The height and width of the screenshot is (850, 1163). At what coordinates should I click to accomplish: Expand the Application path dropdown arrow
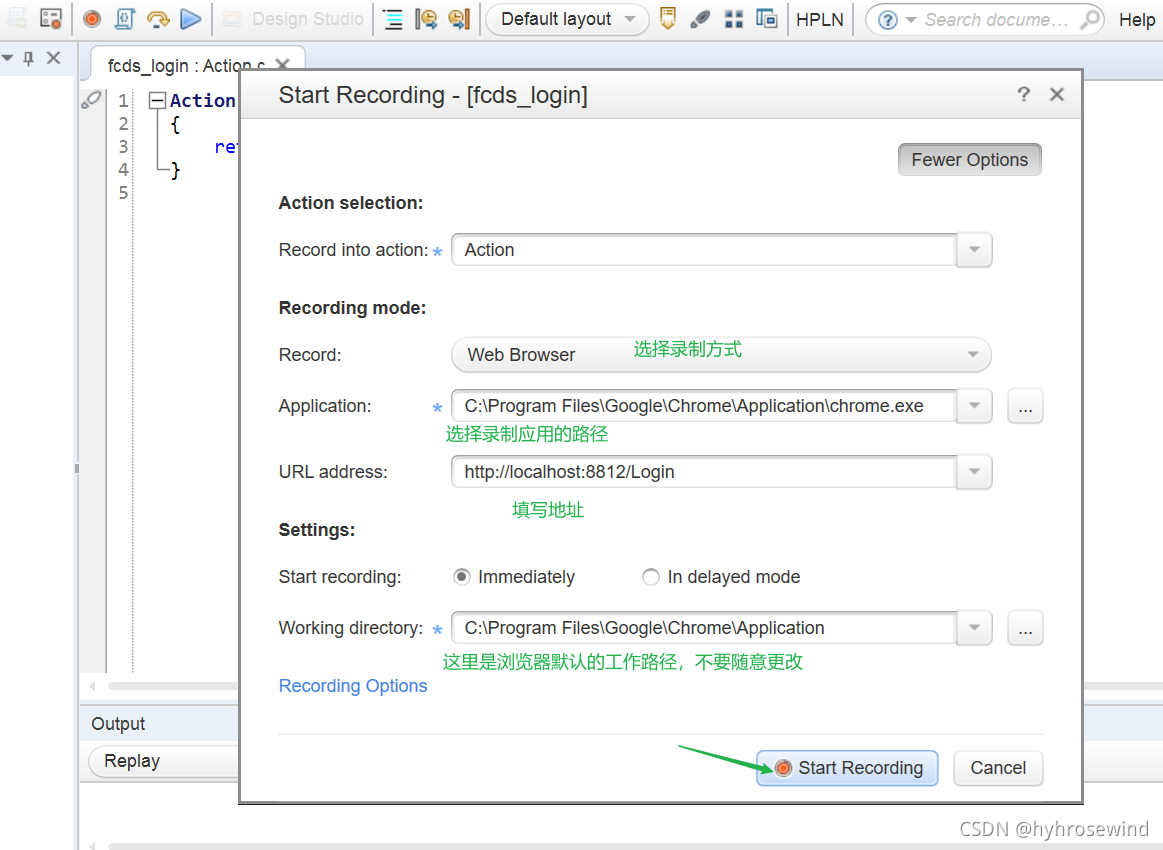click(974, 406)
